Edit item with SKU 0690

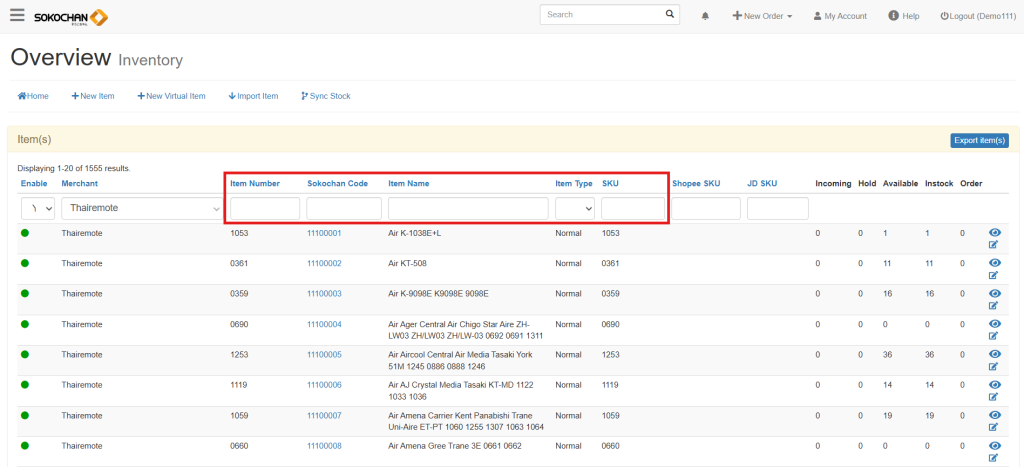(994, 336)
